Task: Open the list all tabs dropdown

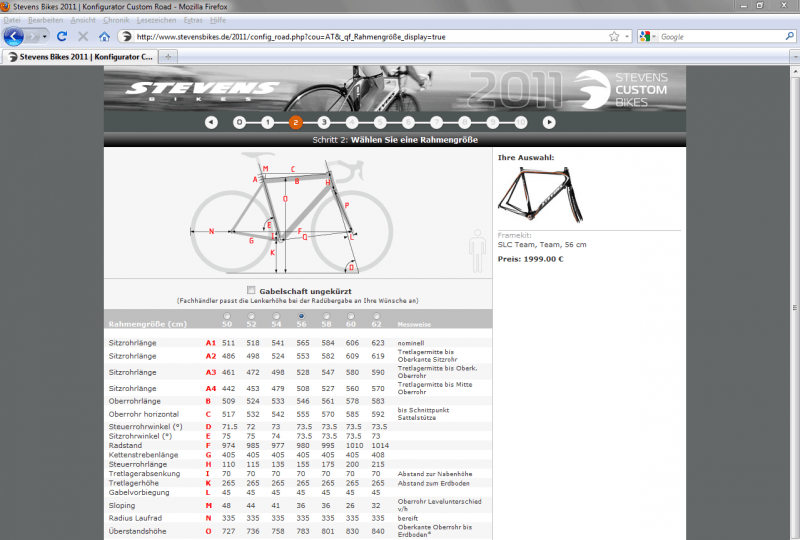Action: pyautogui.click(x=794, y=57)
